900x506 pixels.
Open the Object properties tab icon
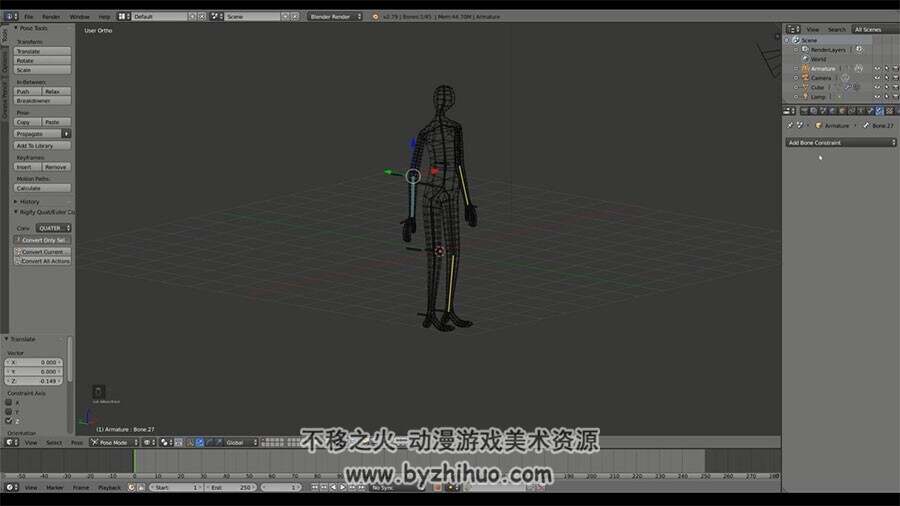[x=843, y=111]
